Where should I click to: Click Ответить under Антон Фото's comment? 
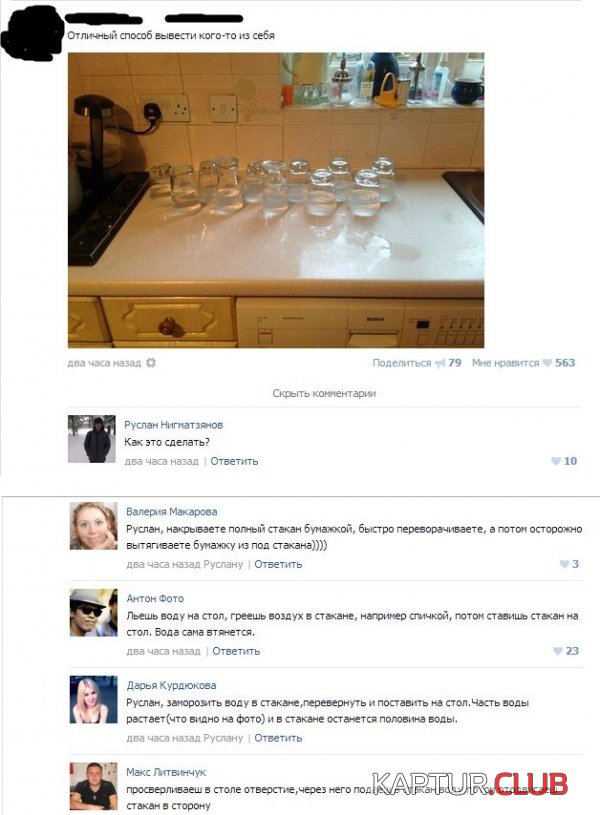coord(236,651)
